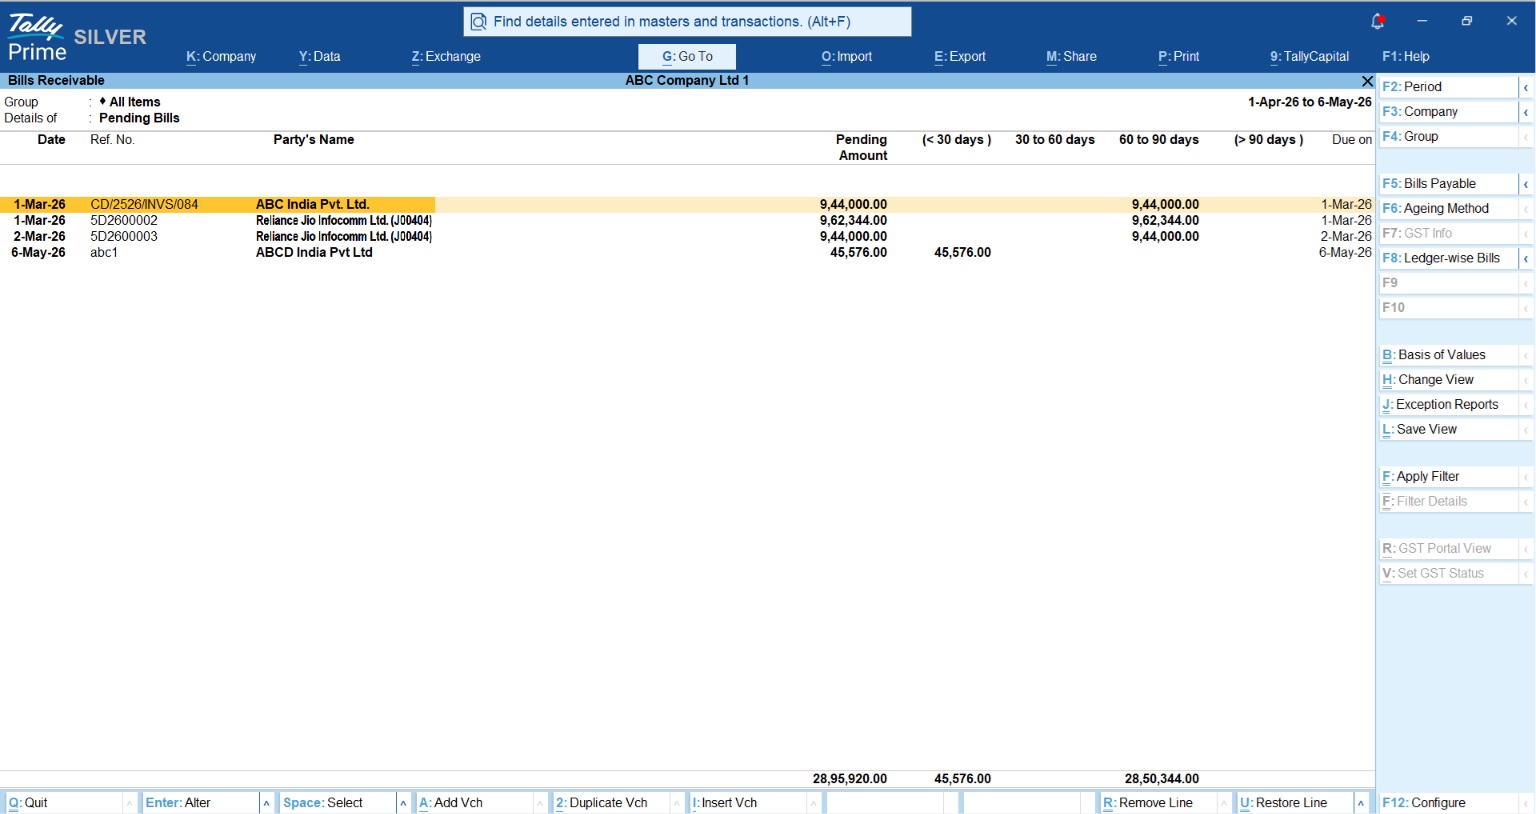Click Q: Quit in the bottom bar
Image resolution: width=1536 pixels, height=814 pixels.
click(64, 803)
